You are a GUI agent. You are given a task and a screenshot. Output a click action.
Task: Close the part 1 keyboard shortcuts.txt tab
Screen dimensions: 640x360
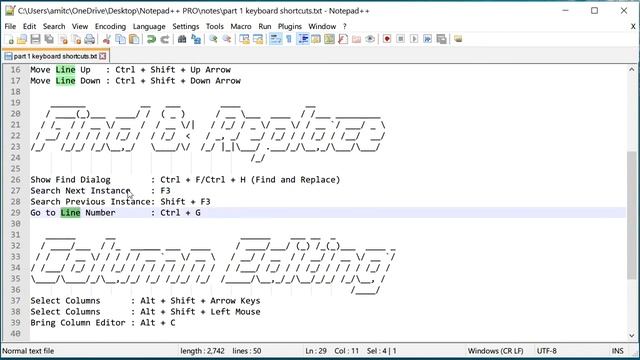pos(102,56)
